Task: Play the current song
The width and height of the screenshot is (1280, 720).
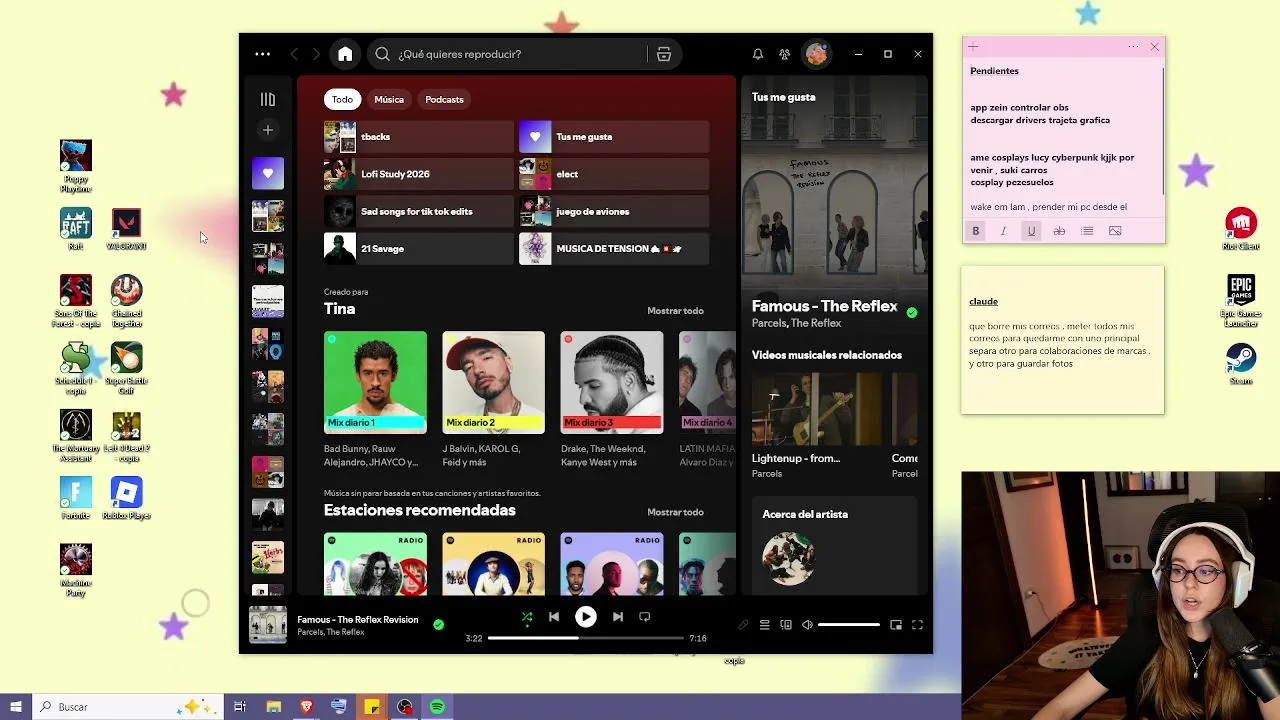Action: 586,617
